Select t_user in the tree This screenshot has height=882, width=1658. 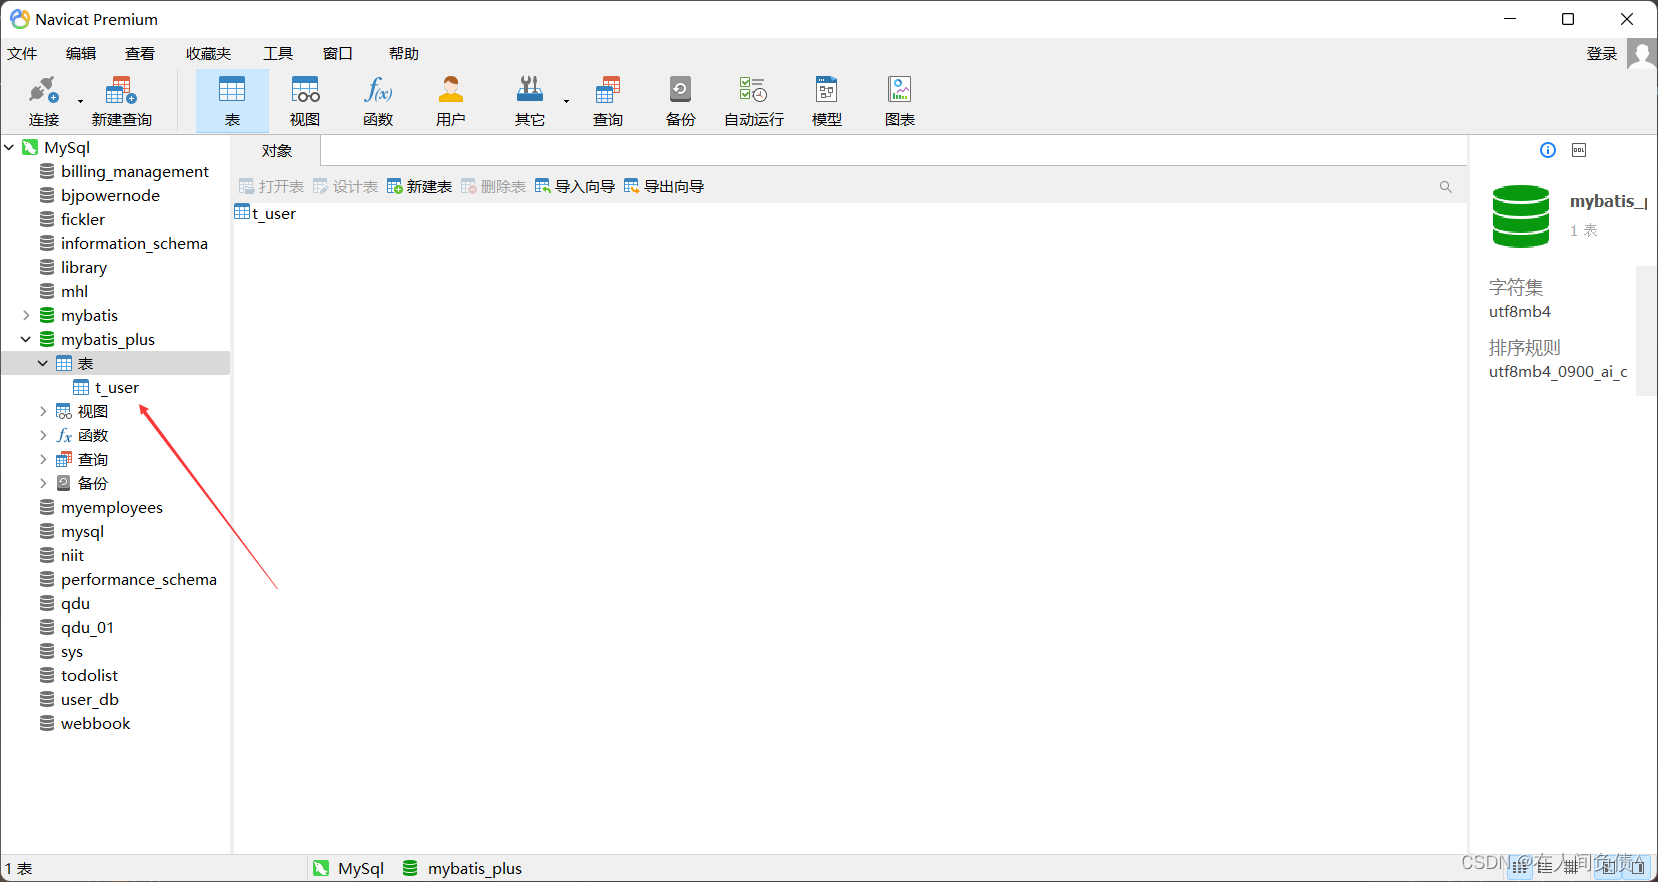(x=116, y=387)
